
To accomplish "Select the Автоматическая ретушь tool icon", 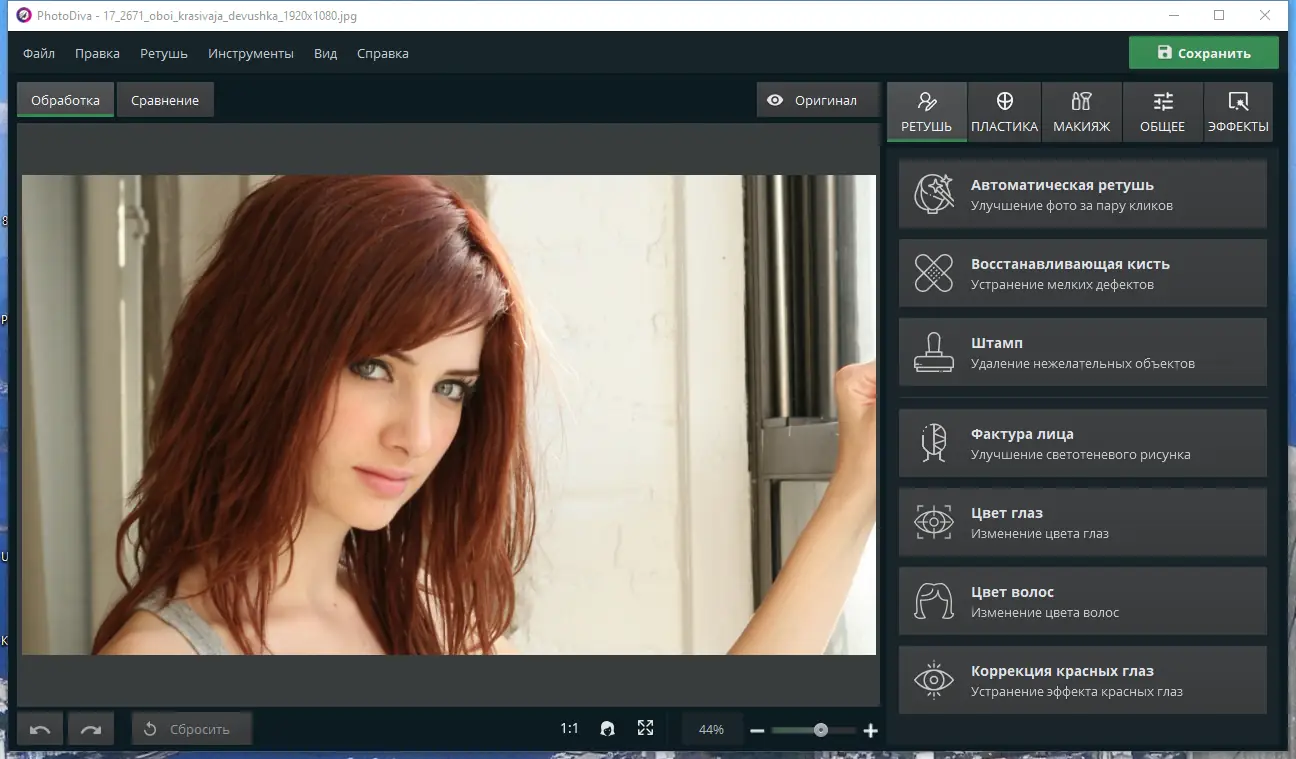I will tap(933, 193).
